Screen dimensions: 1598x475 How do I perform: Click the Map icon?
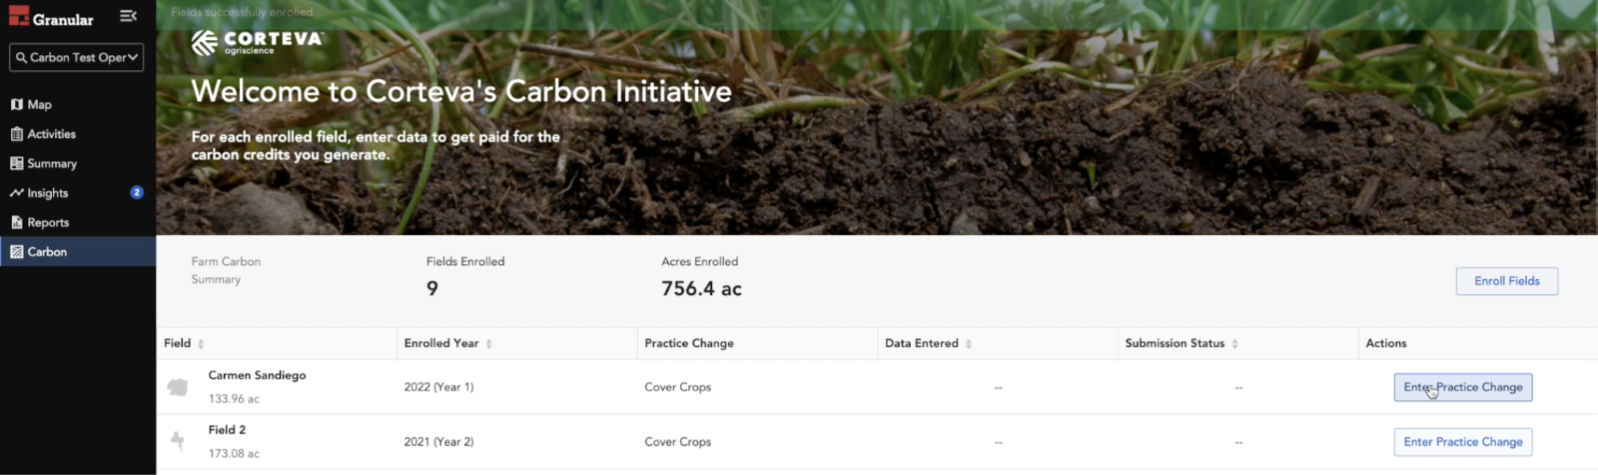[17, 104]
